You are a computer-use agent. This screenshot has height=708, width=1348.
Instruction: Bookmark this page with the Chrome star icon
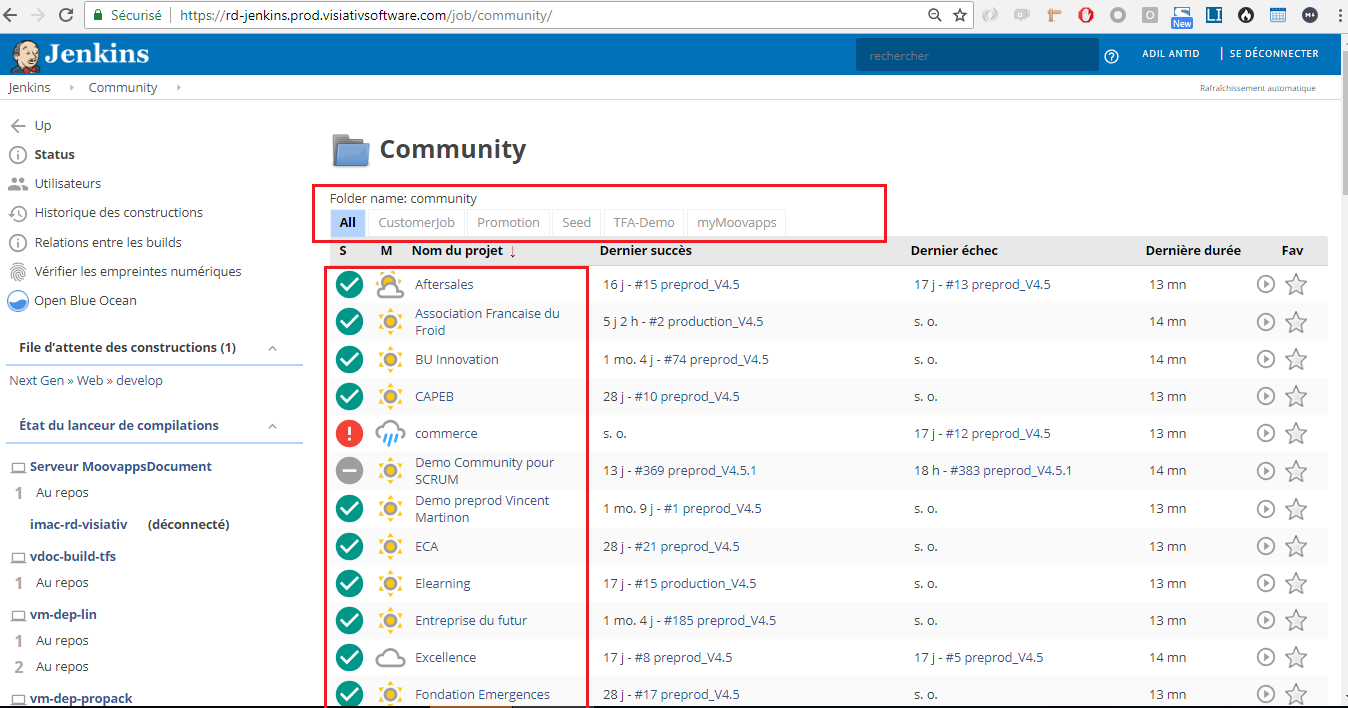[960, 15]
